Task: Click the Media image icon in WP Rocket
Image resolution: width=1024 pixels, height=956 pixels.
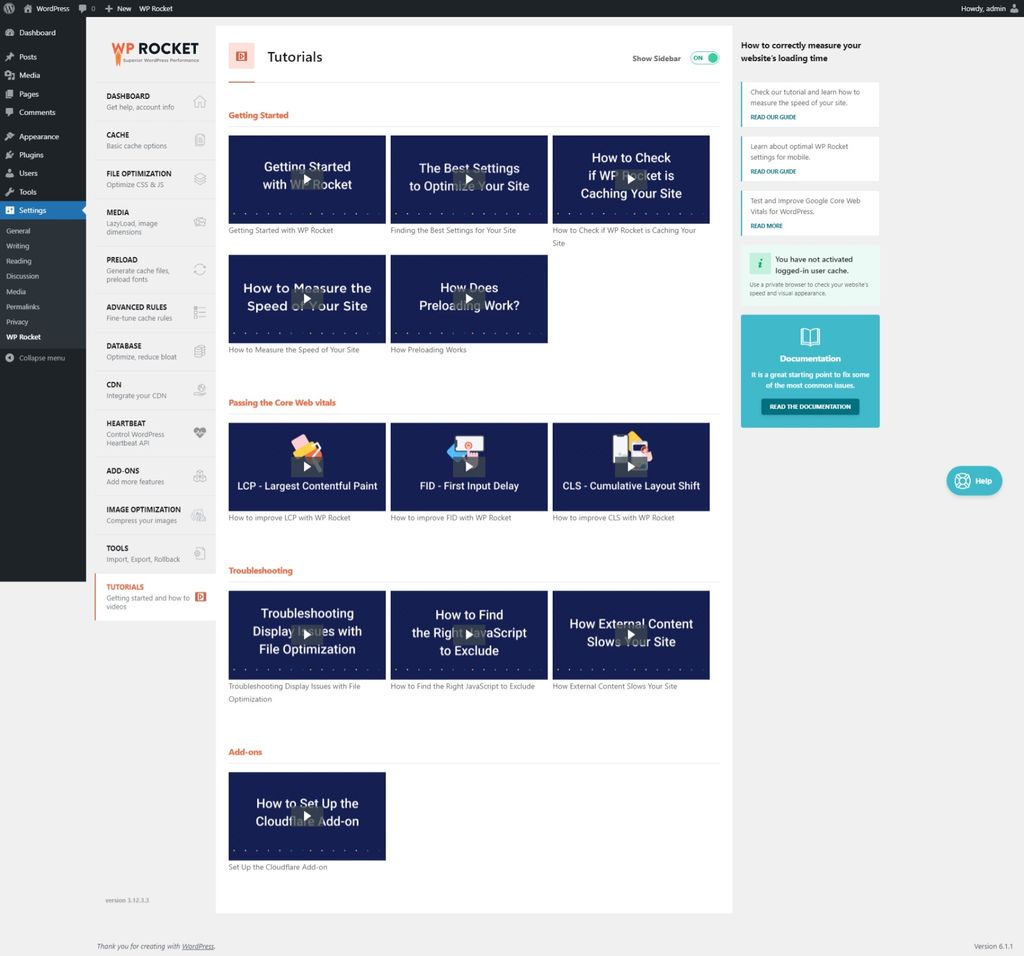Action: coord(200,222)
